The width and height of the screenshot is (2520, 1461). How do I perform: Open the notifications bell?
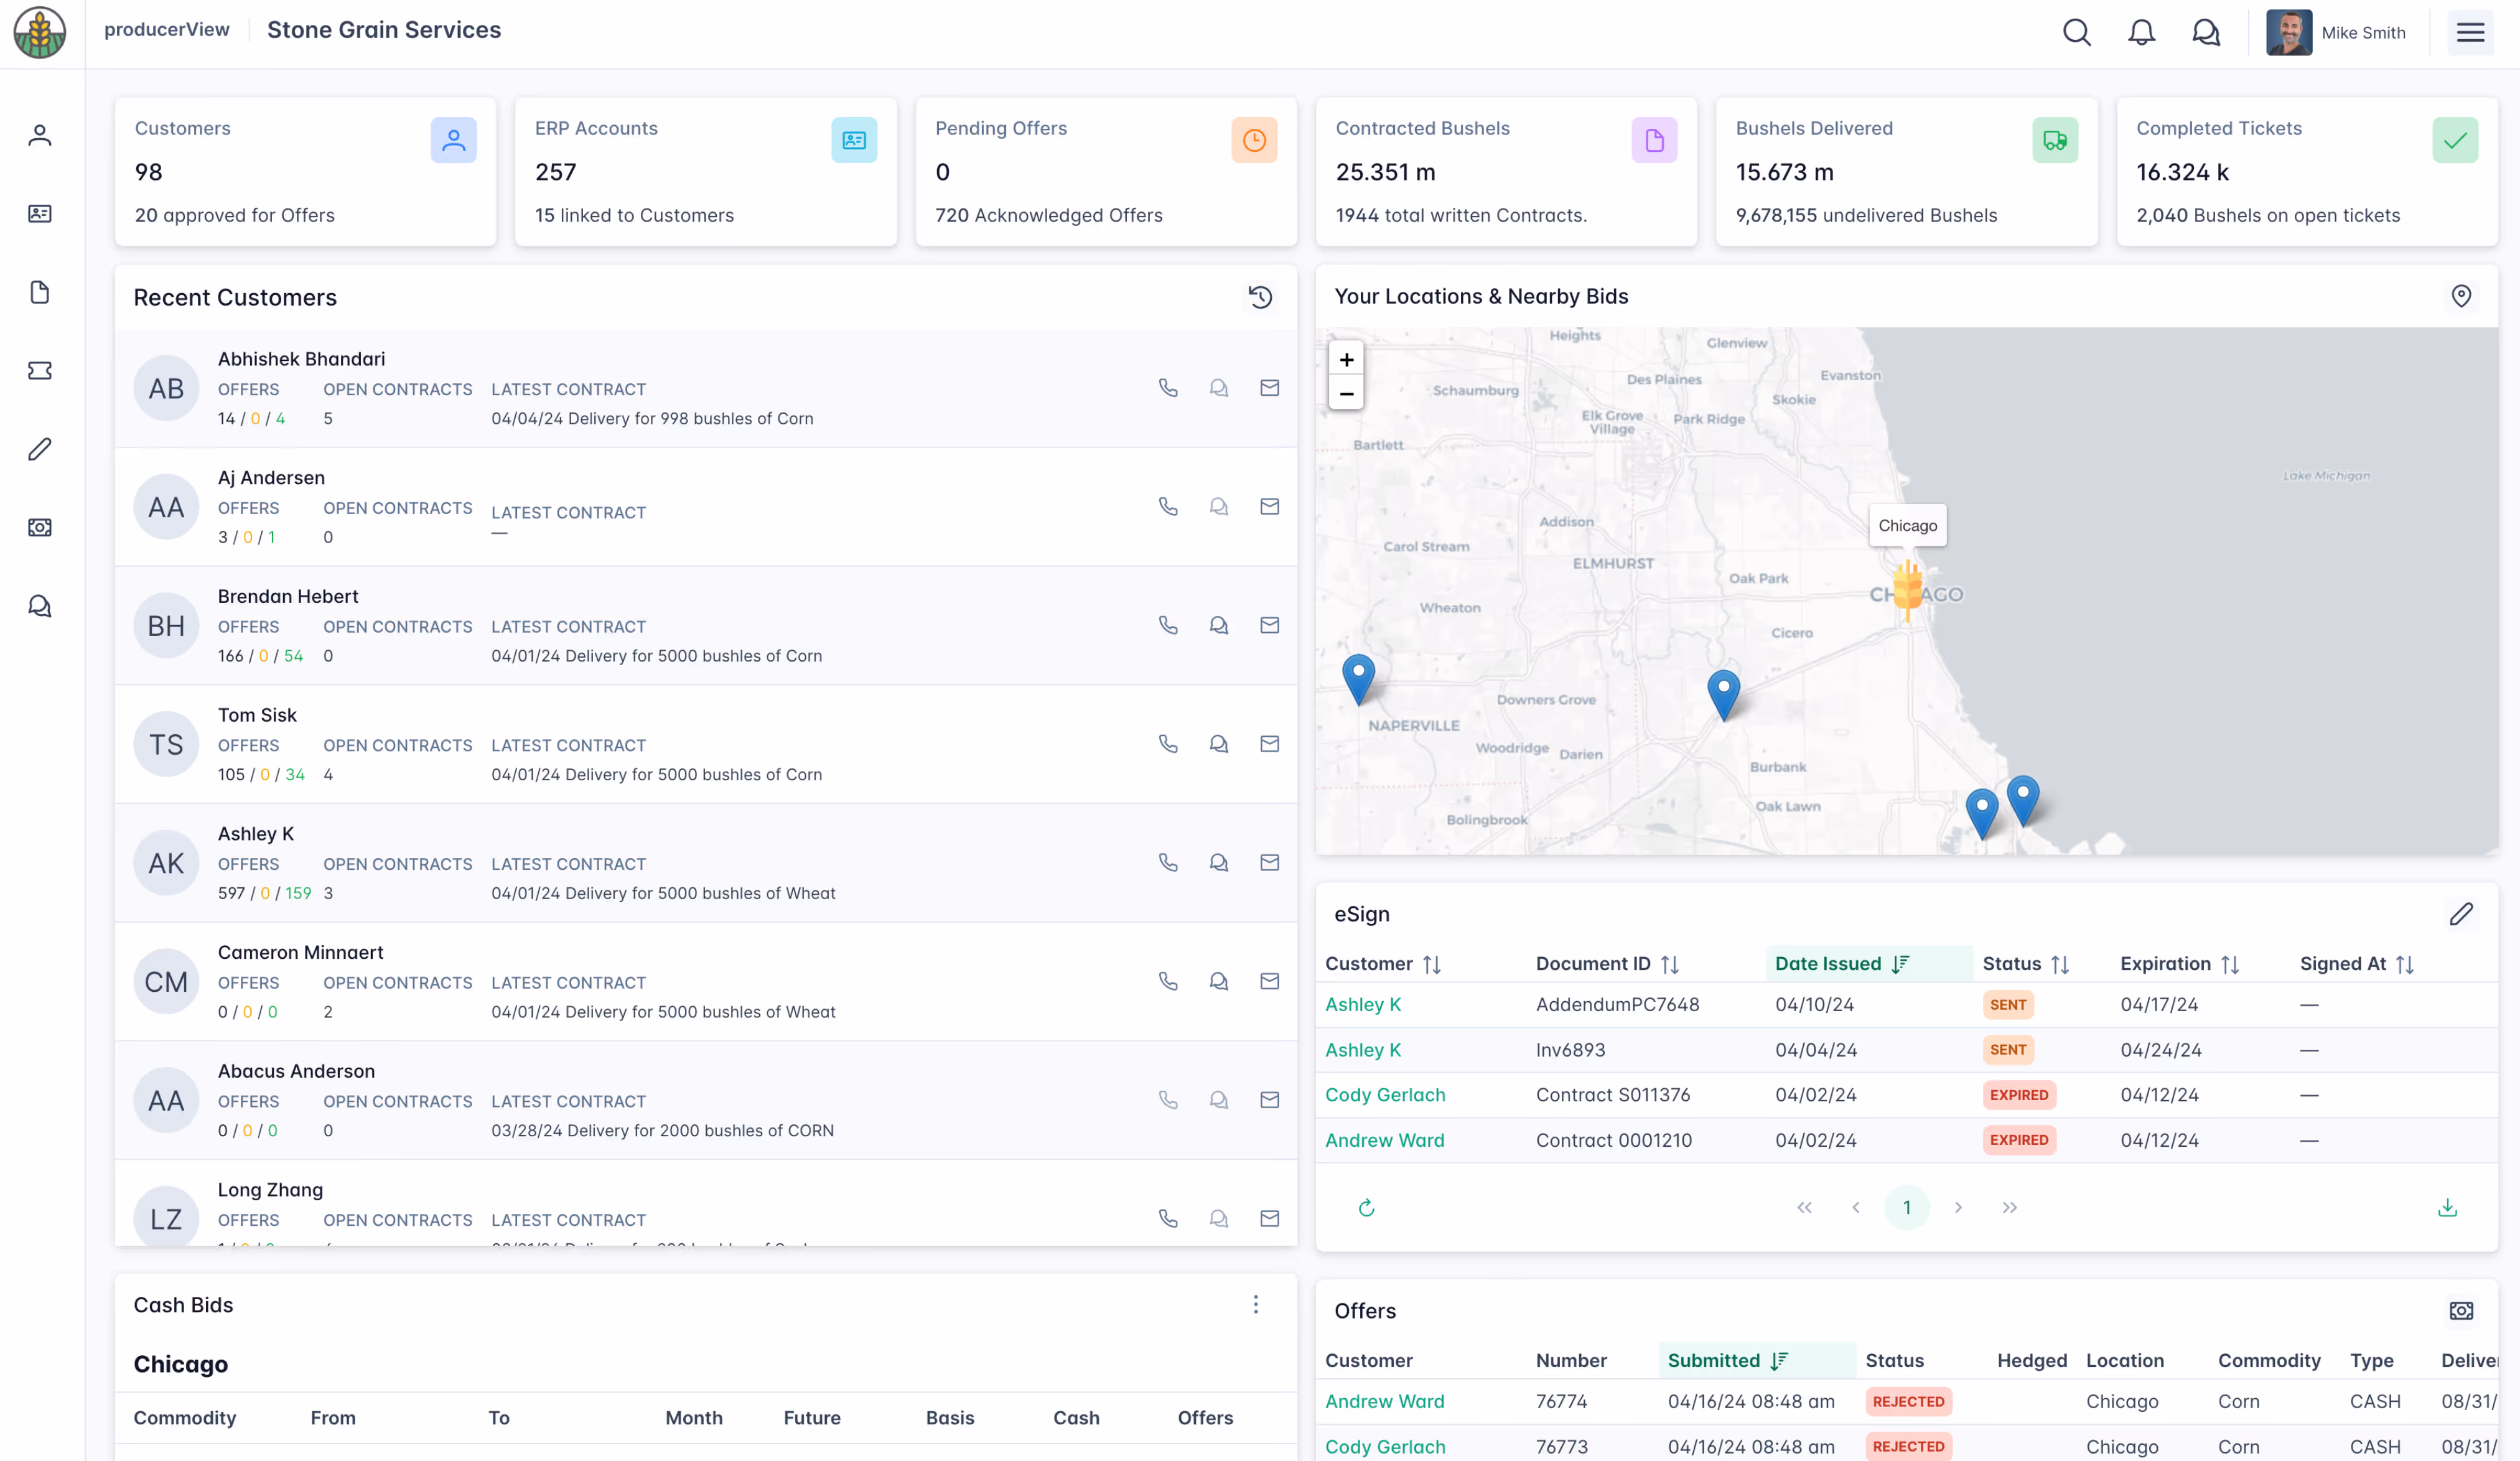(2141, 32)
